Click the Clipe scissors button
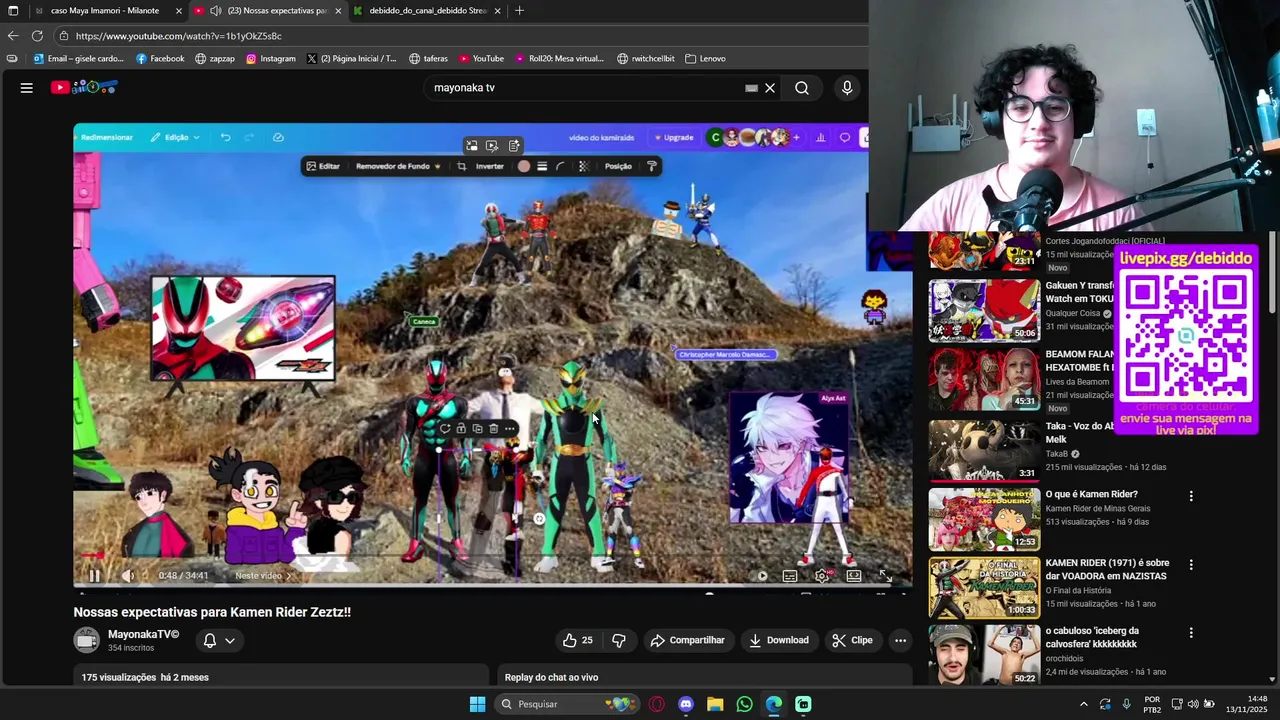Image resolution: width=1280 pixels, height=720 pixels. point(853,640)
